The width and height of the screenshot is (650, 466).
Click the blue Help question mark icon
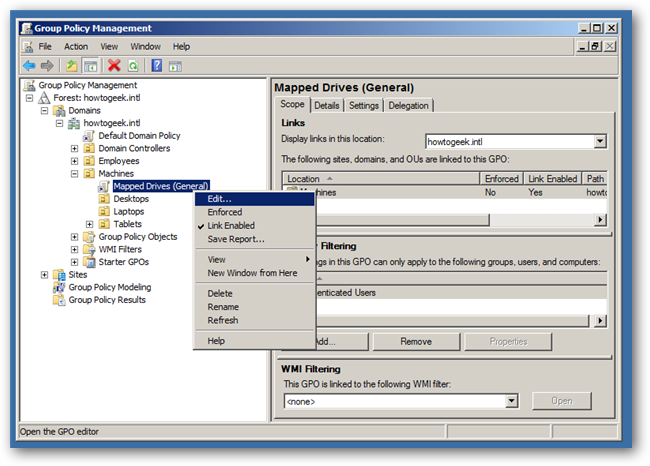[157, 66]
